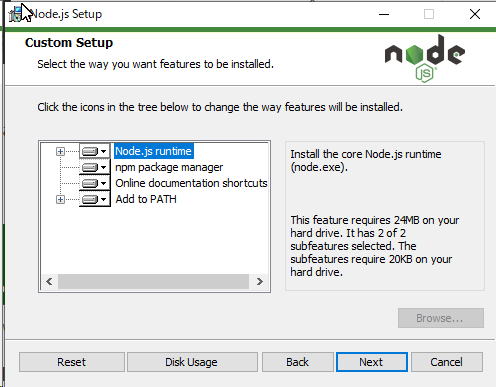Expand the Node.js runtime tree node

(60, 152)
